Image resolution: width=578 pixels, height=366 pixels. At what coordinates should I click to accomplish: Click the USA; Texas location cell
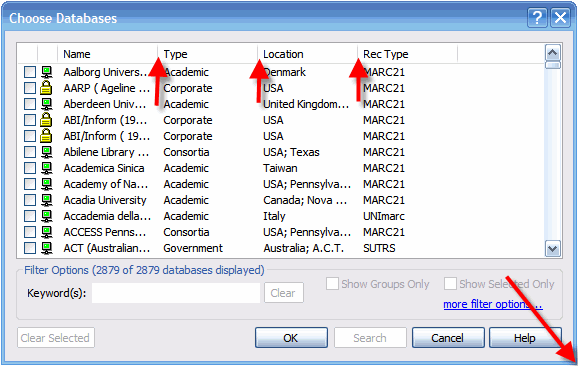point(291,152)
